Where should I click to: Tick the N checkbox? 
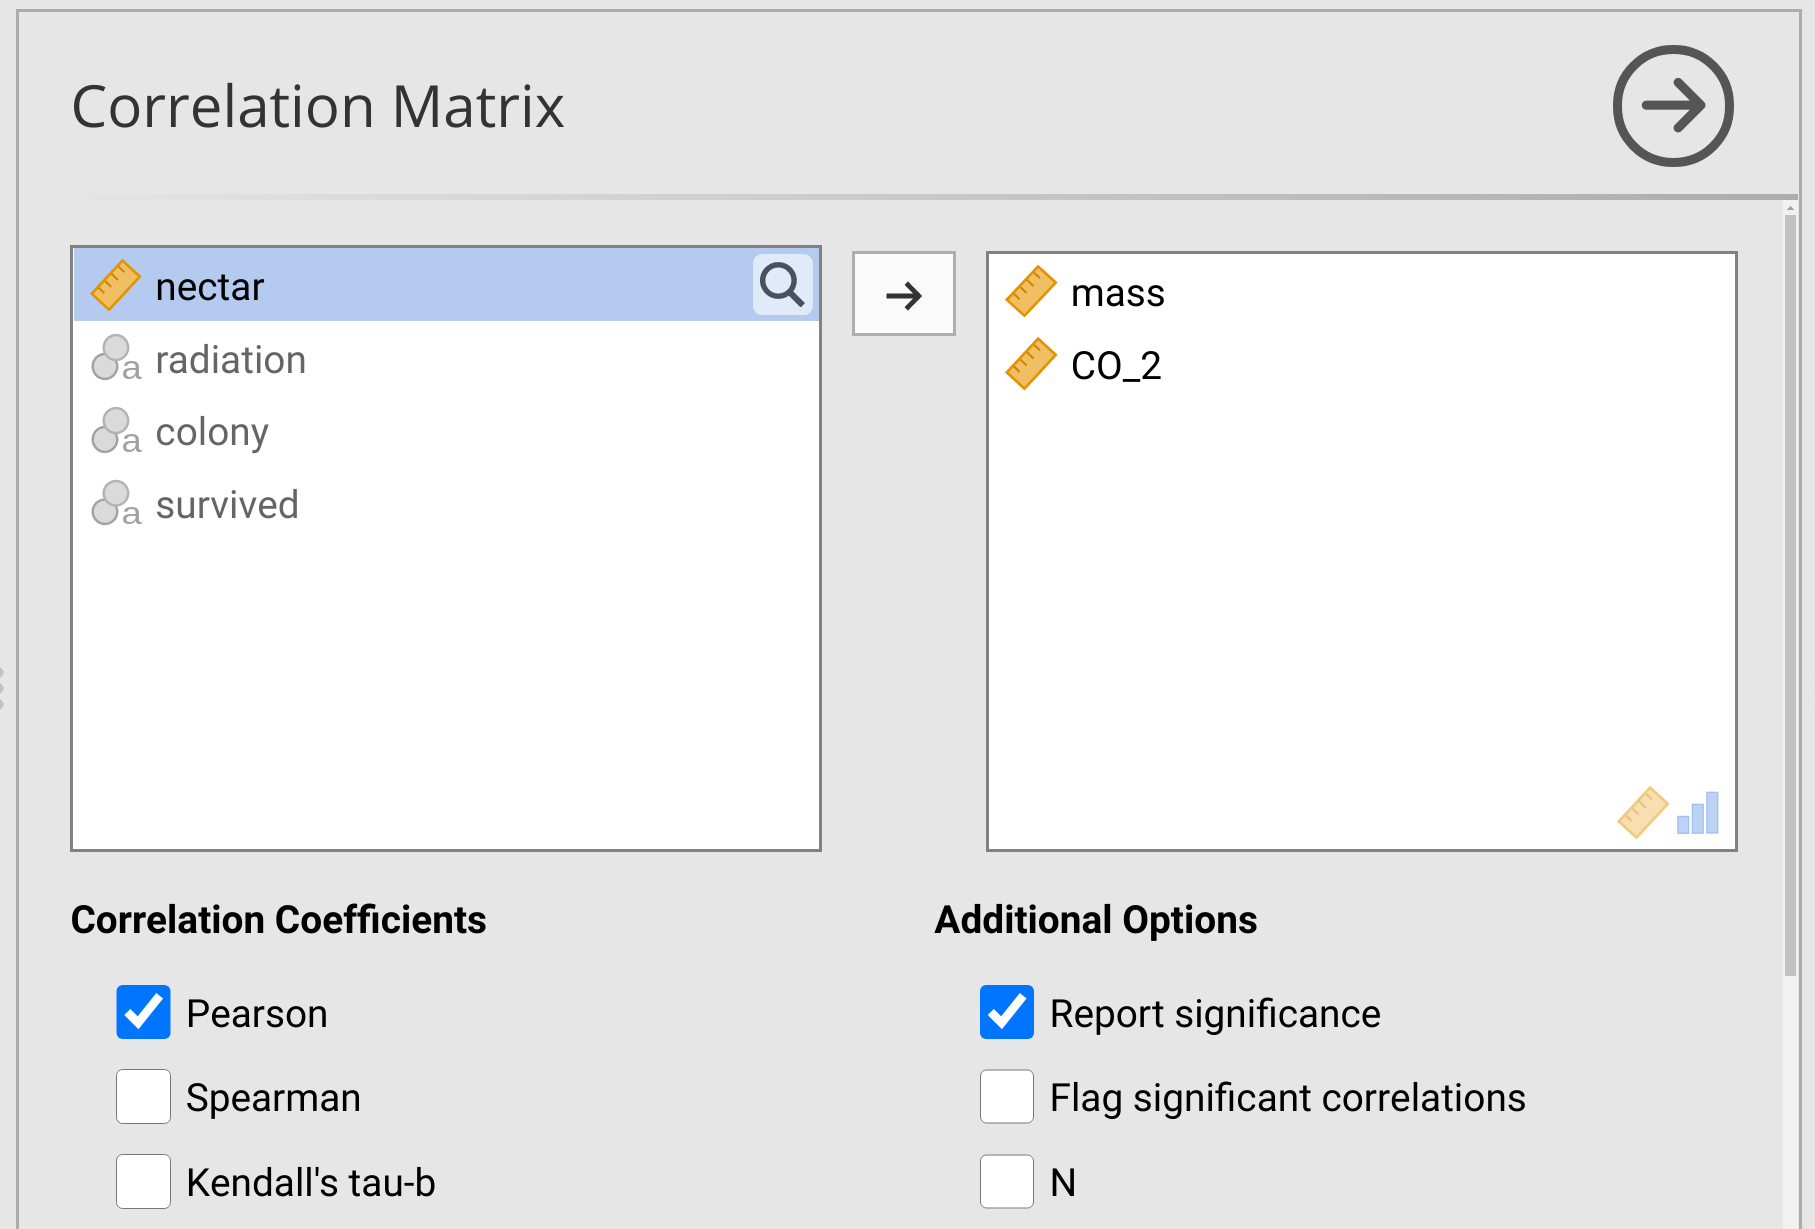(x=1006, y=1181)
